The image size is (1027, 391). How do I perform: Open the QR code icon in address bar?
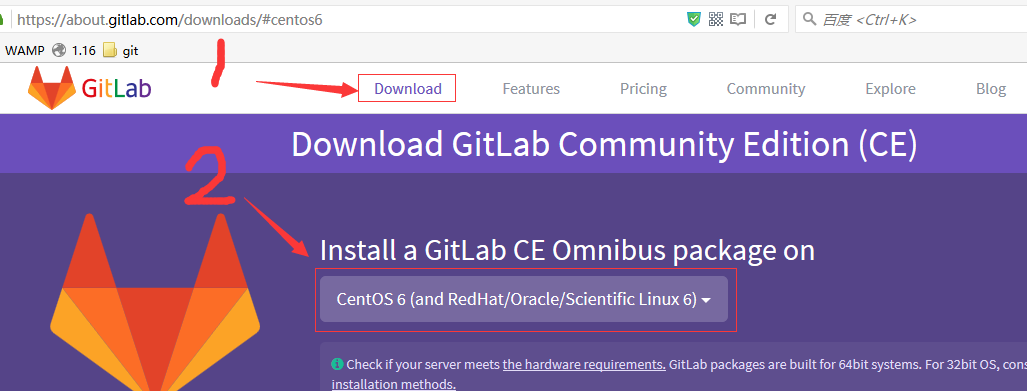click(716, 20)
